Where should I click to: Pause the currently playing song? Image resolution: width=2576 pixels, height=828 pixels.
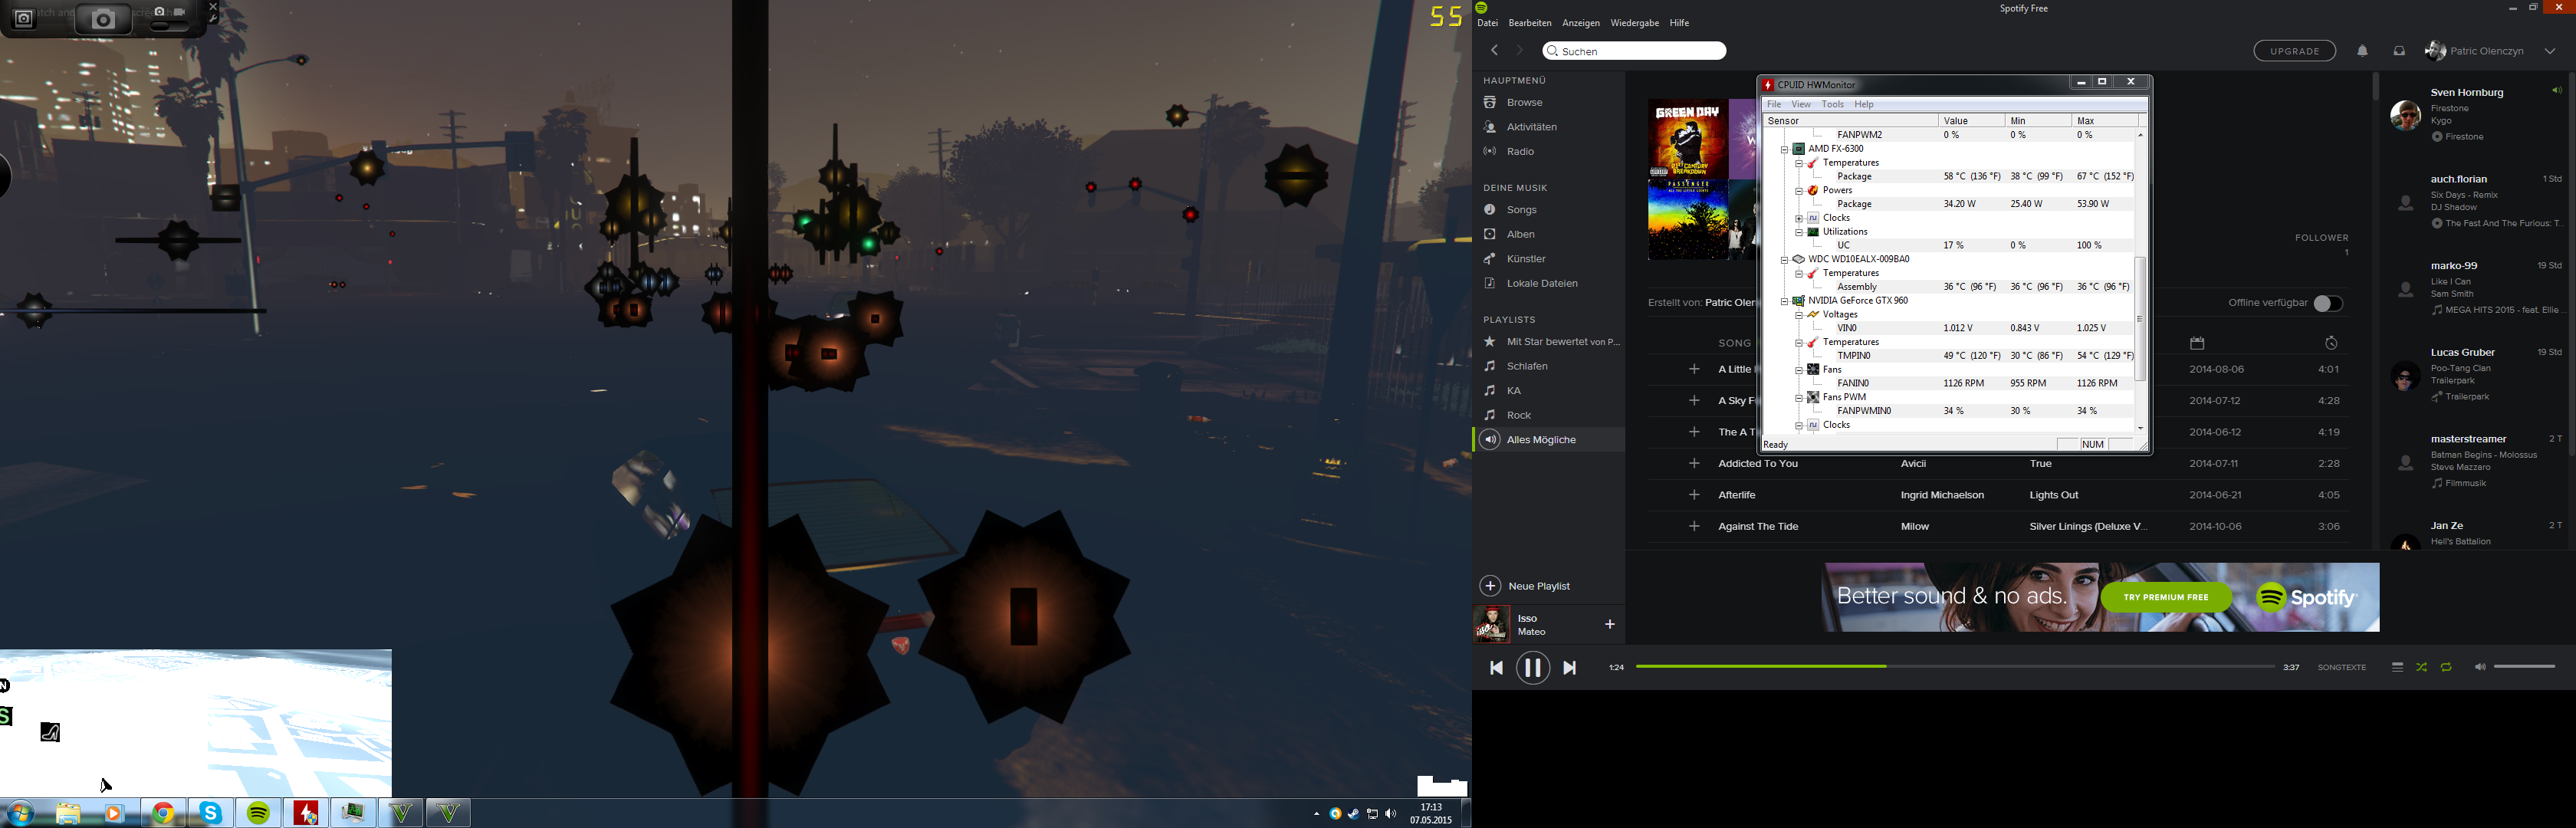pos(1532,667)
